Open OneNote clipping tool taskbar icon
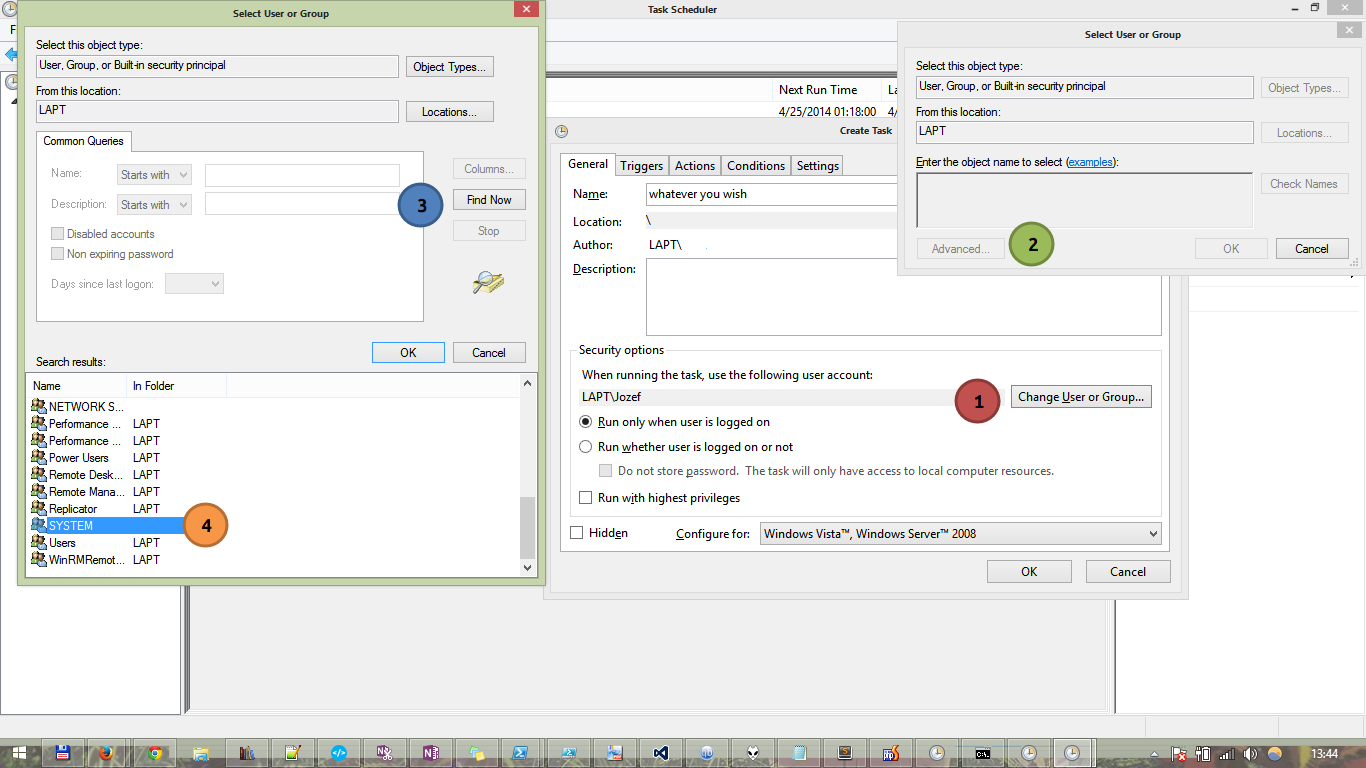This screenshot has height=768, width=1366. click(x=385, y=753)
